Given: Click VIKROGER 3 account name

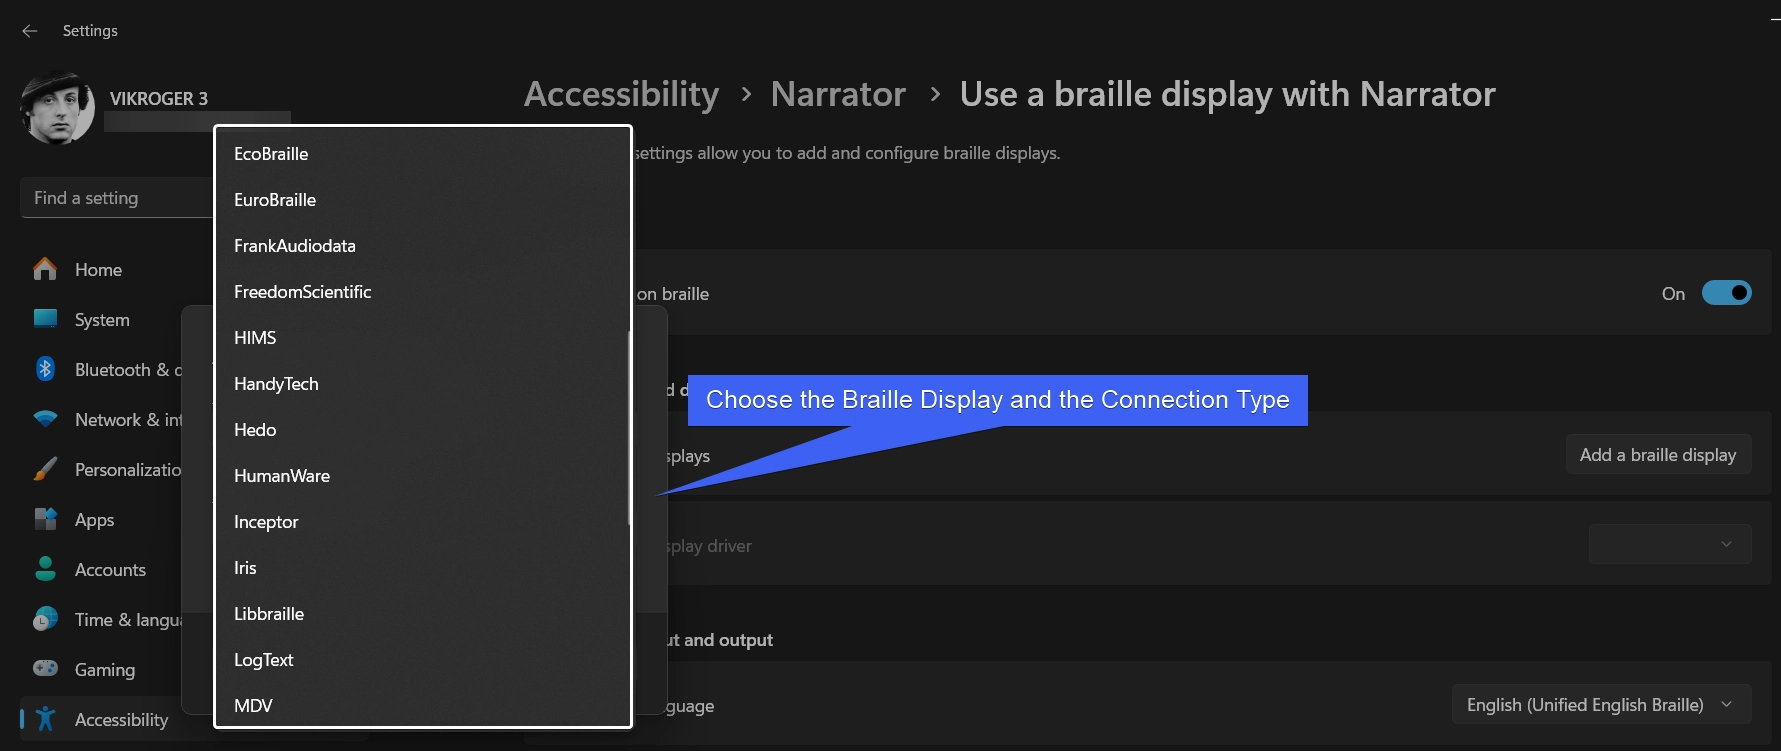Looking at the screenshot, I should [159, 98].
